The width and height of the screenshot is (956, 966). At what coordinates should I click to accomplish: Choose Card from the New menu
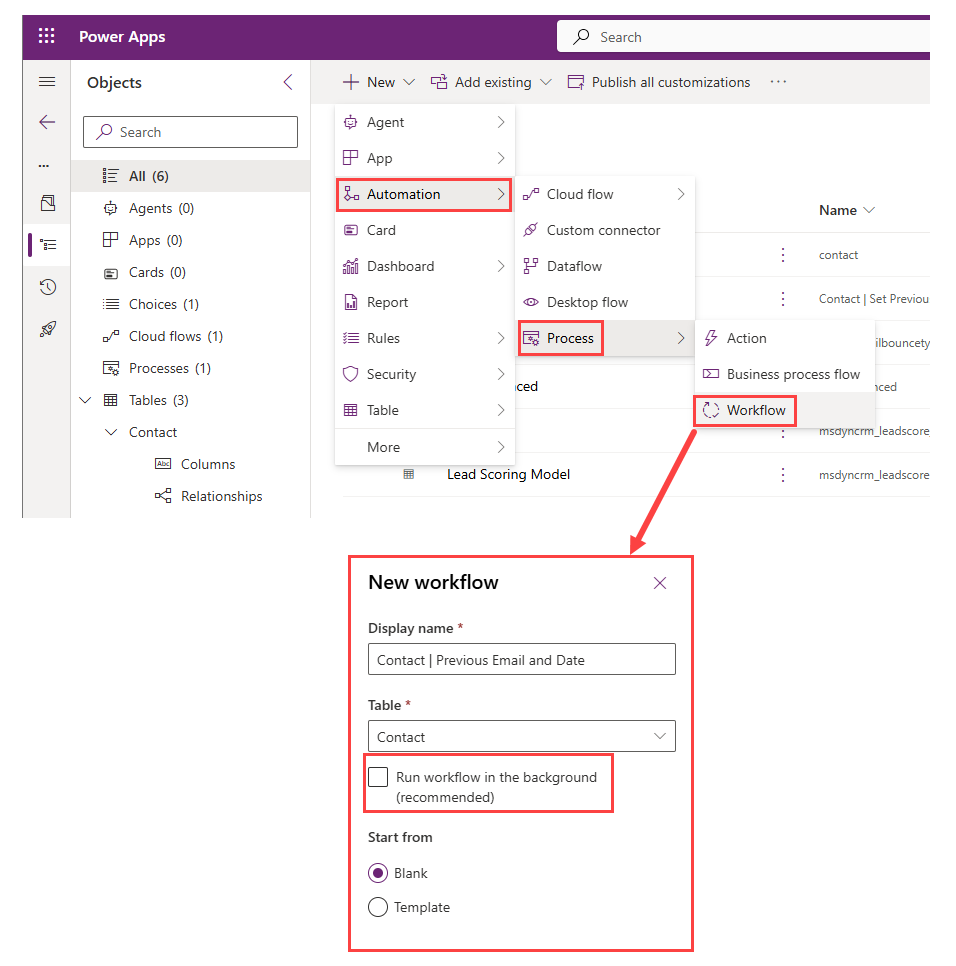[x=424, y=230]
